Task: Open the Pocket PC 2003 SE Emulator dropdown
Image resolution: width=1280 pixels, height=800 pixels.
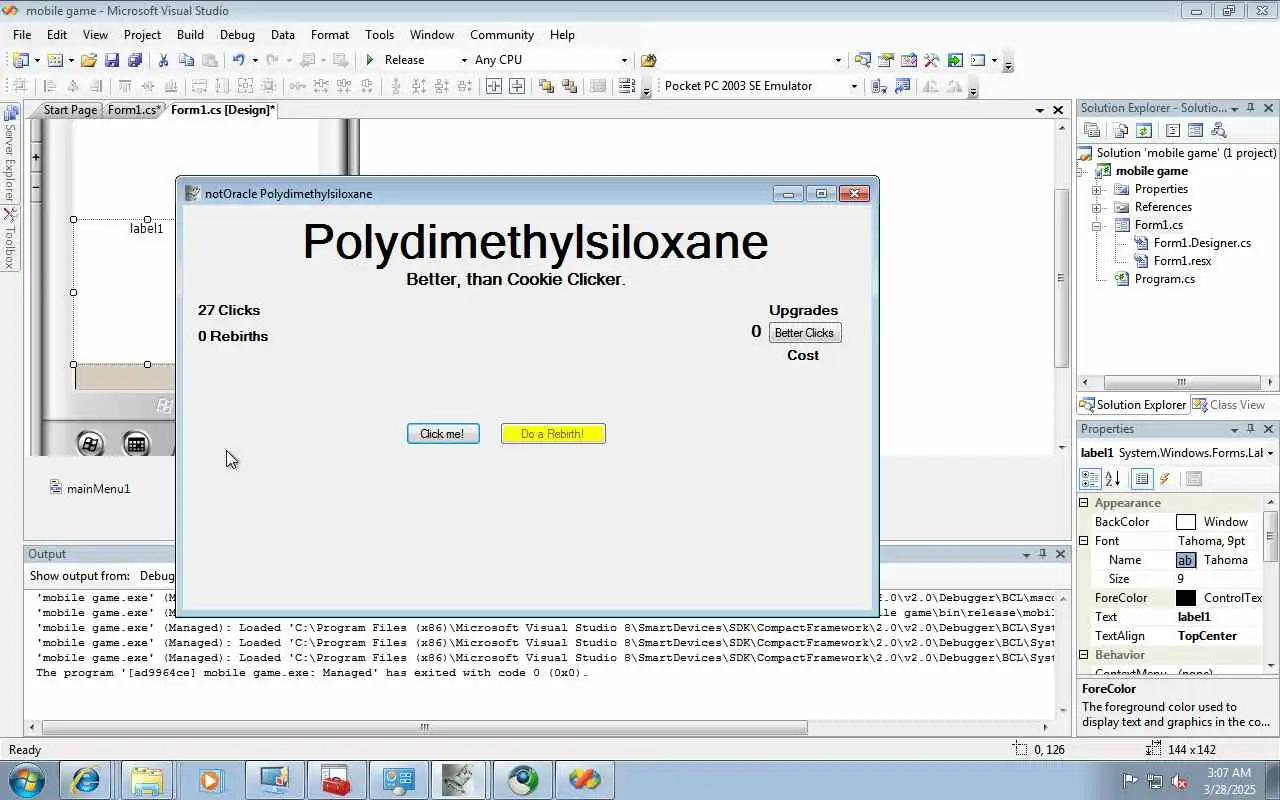Action: pyautogui.click(x=853, y=86)
